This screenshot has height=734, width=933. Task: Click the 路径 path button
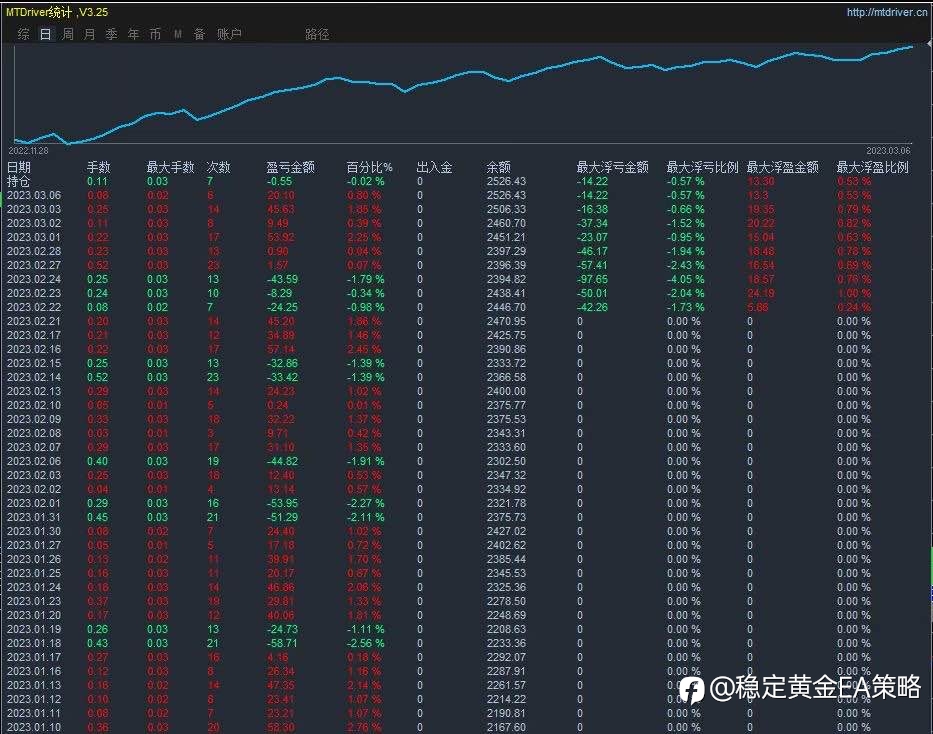pyautogui.click(x=317, y=34)
